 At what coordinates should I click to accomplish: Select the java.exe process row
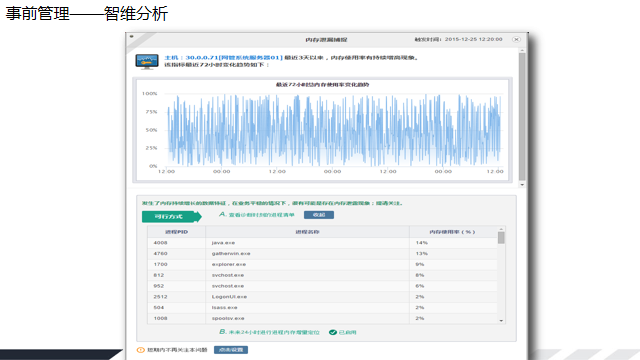point(322,243)
